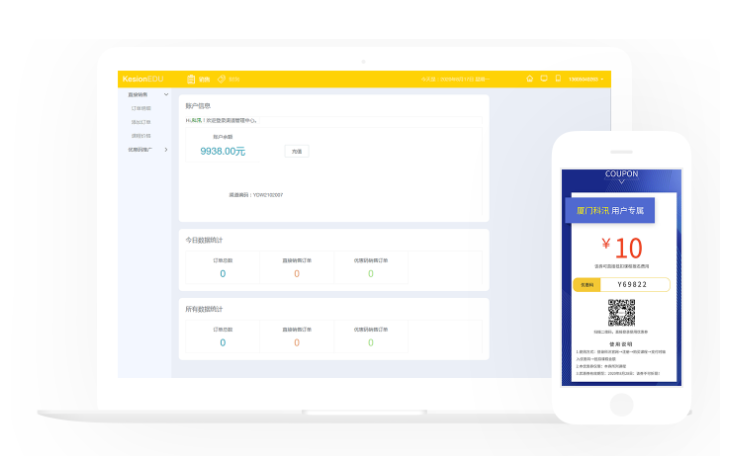Collapse the 直接销售 sidebar section
The height and width of the screenshot is (456, 732).
click(x=166, y=94)
